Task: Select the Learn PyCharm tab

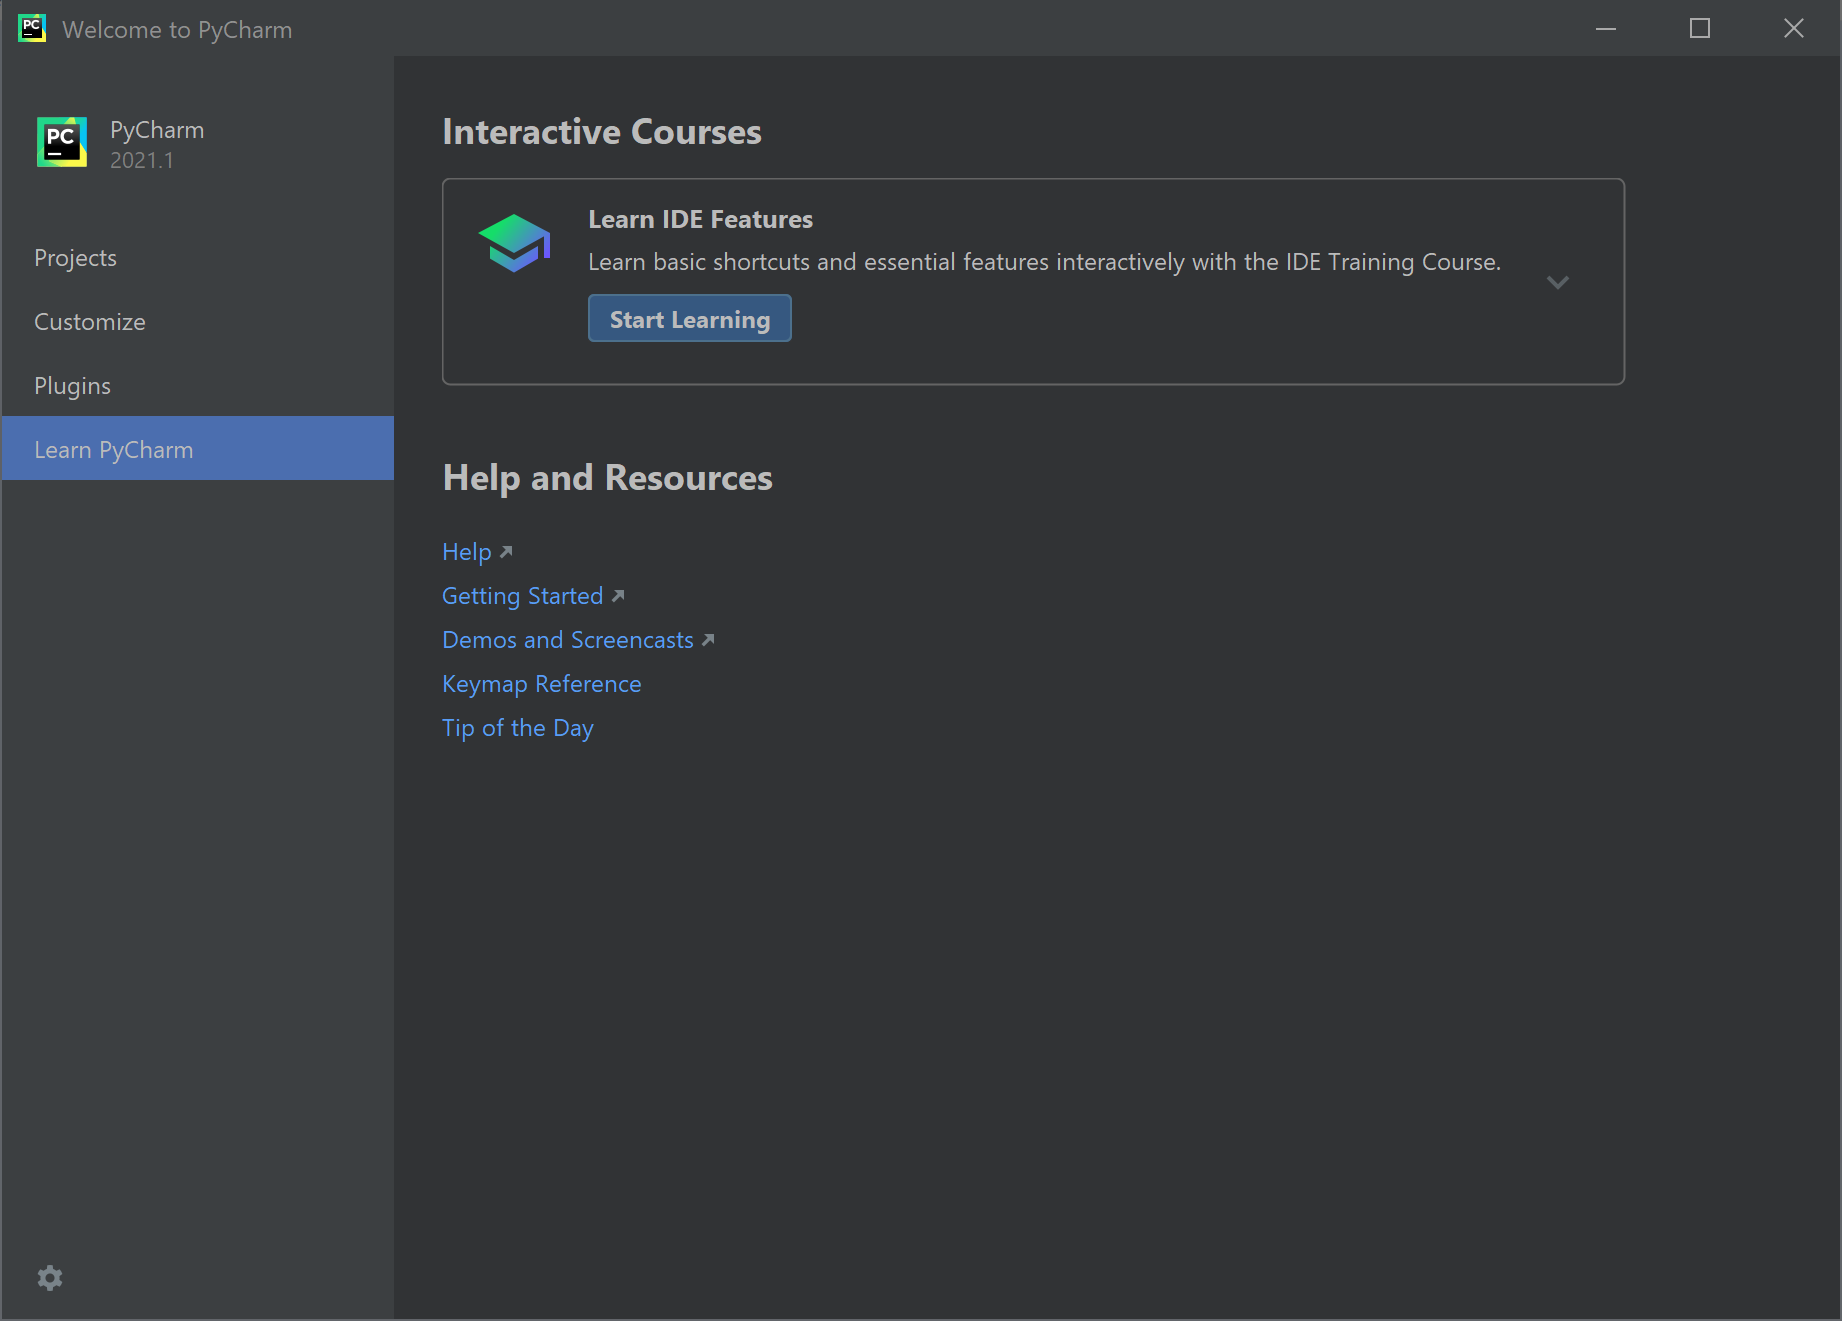Action: pos(198,448)
